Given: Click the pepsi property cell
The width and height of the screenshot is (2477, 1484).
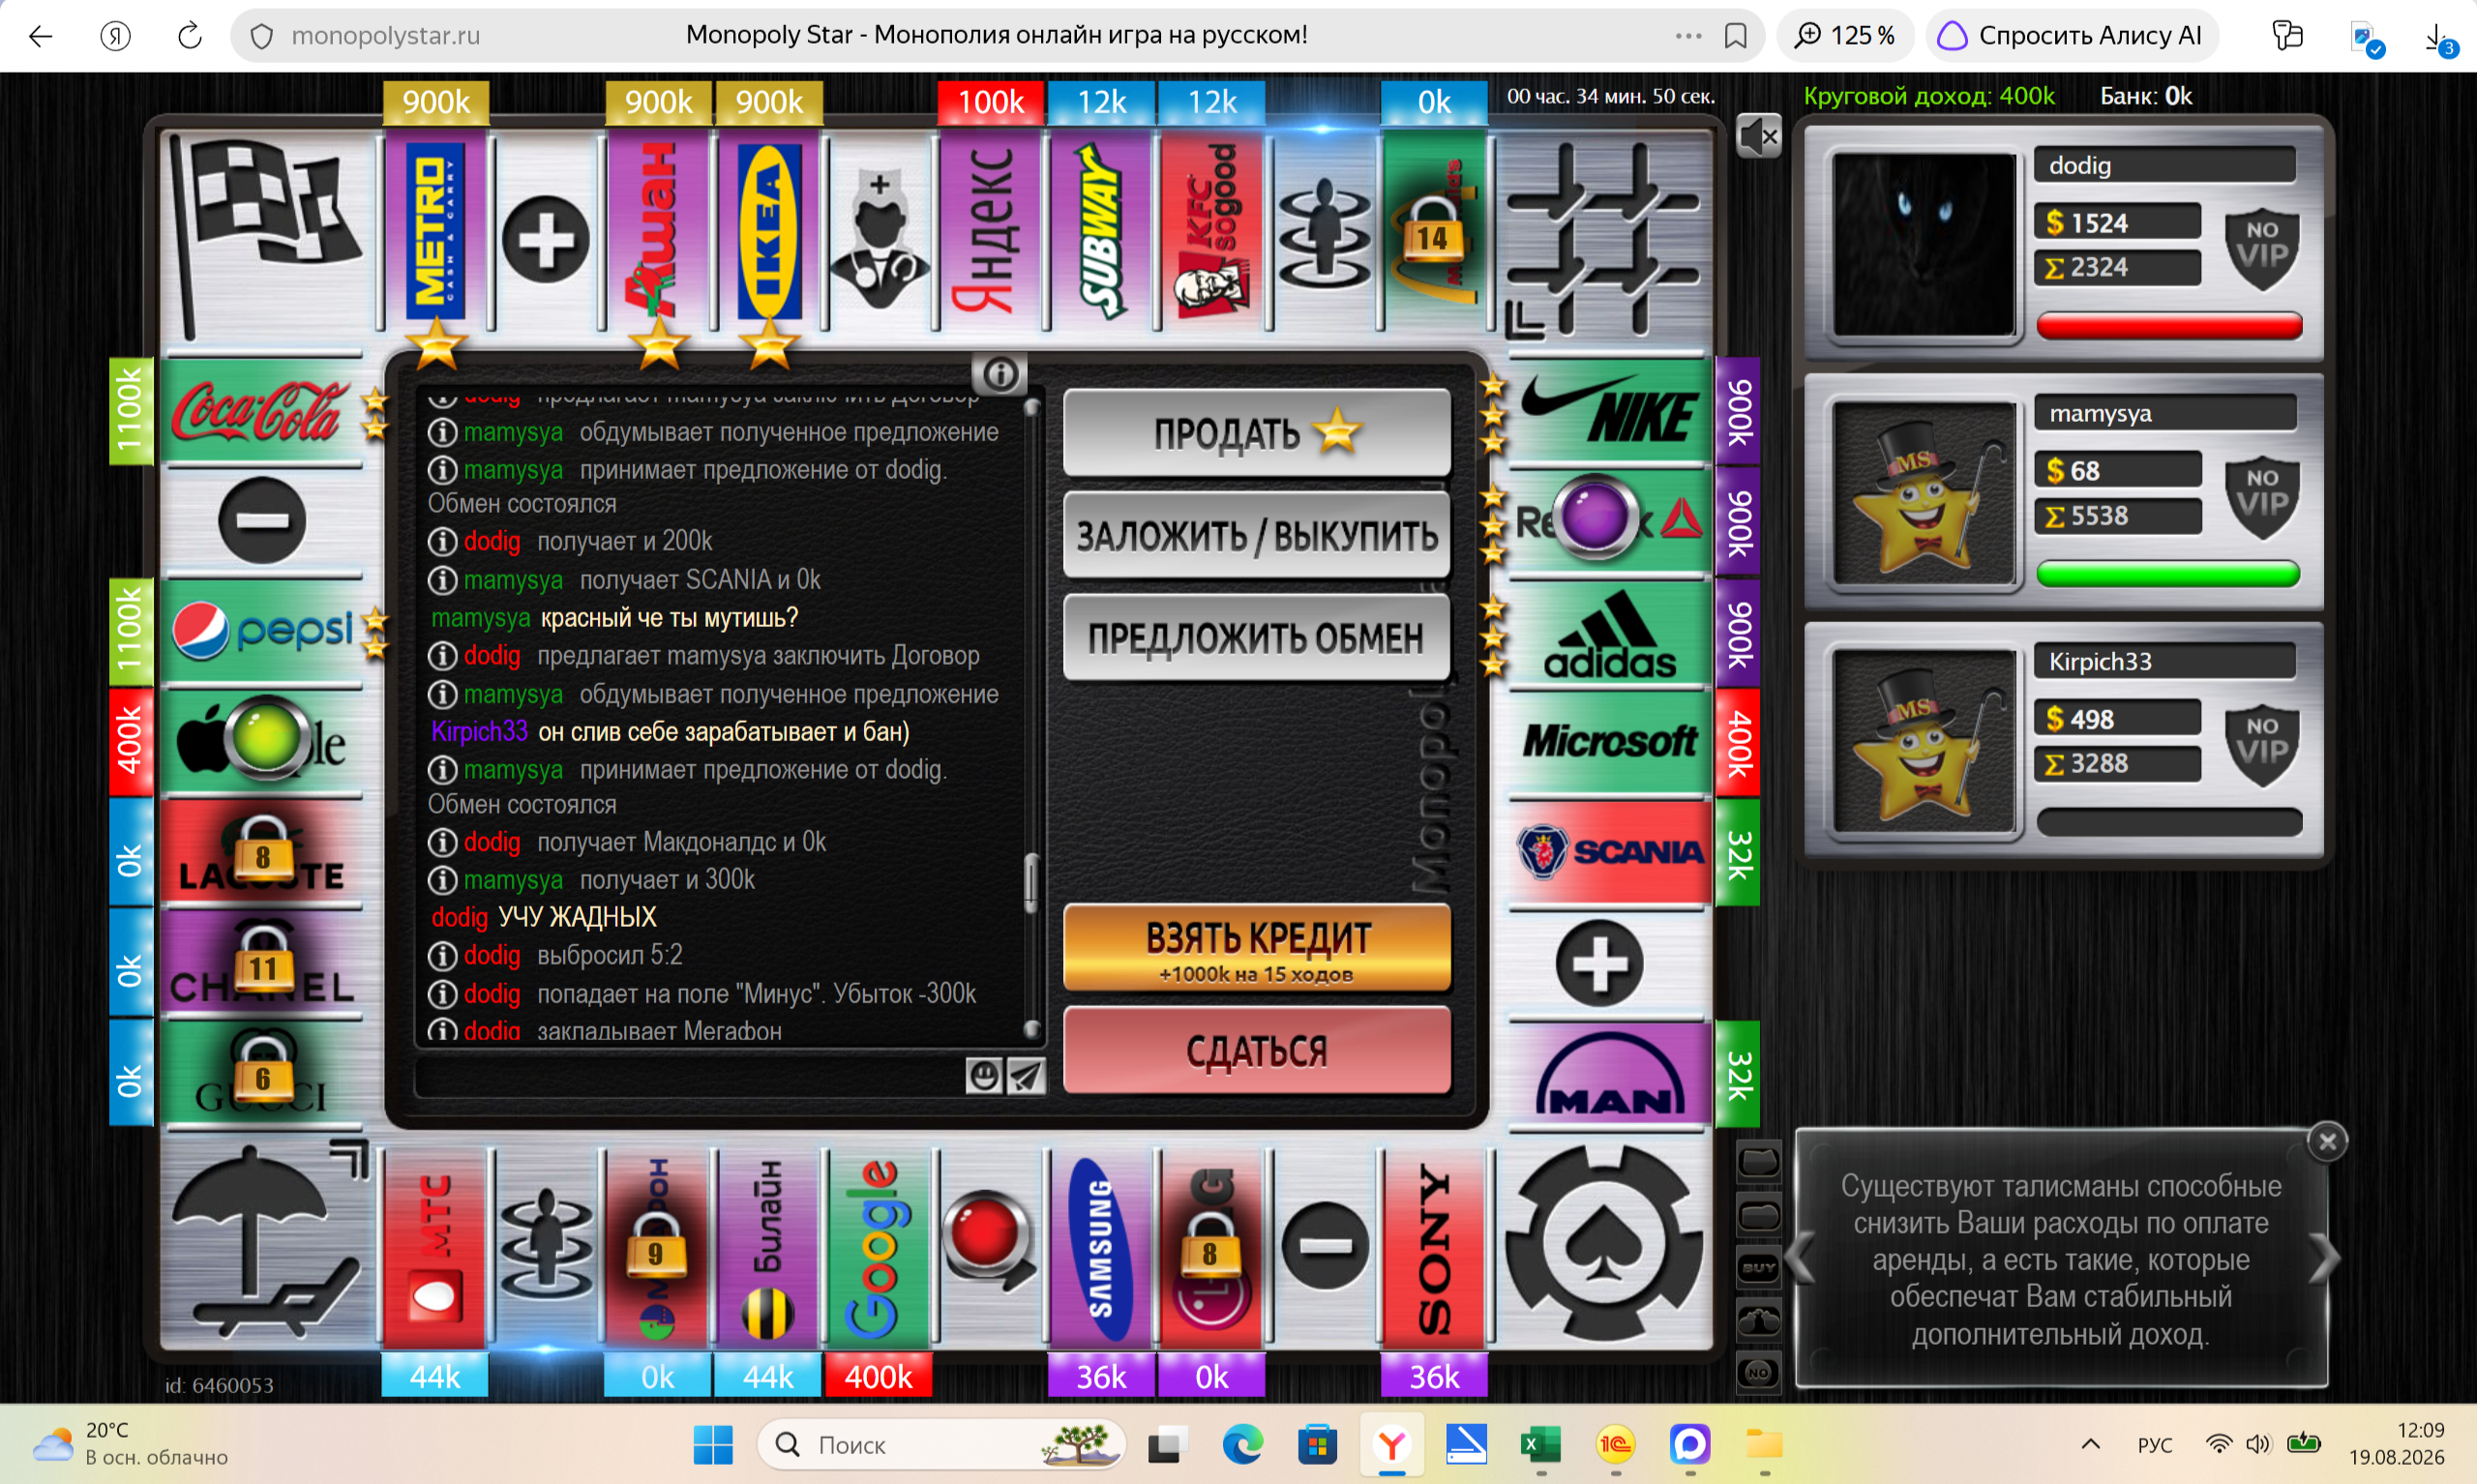Looking at the screenshot, I should [x=262, y=633].
